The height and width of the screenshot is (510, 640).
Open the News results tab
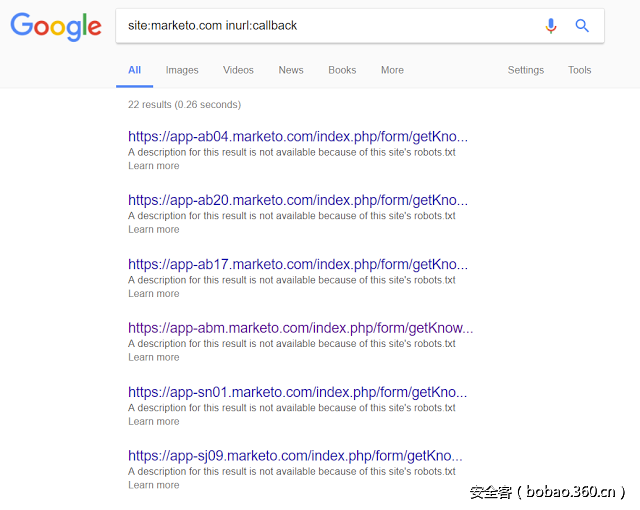click(x=291, y=70)
